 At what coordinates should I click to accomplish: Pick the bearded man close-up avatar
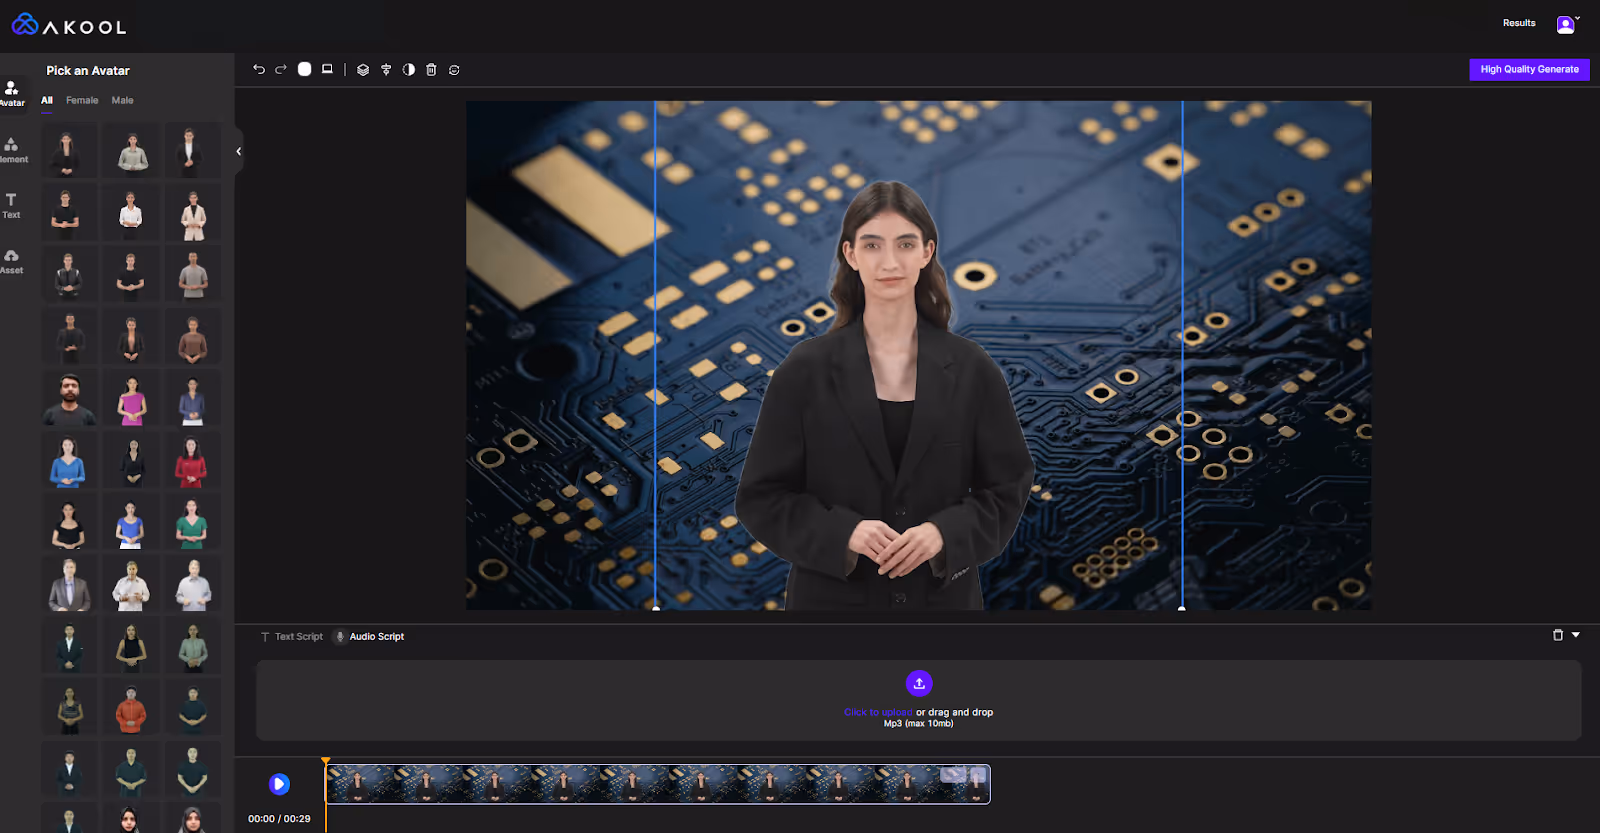(x=69, y=400)
